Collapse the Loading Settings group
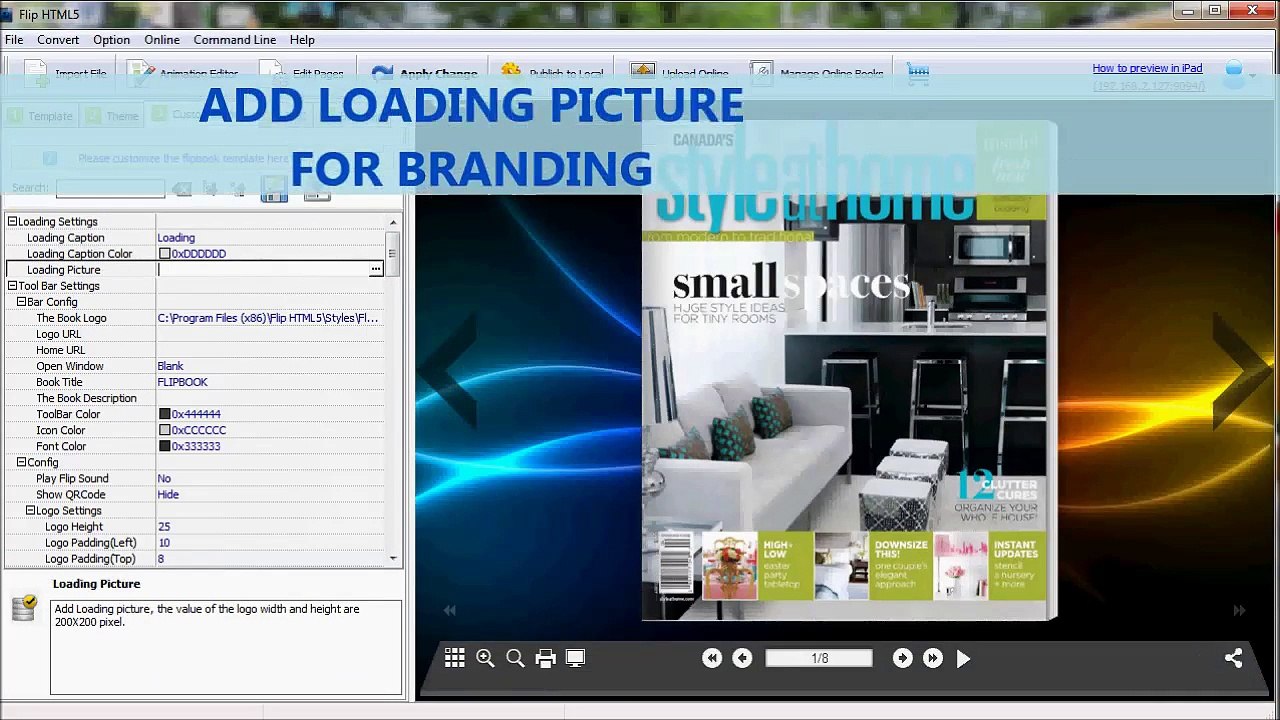Screen dimensions: 1280x720 tap(12, 222)
